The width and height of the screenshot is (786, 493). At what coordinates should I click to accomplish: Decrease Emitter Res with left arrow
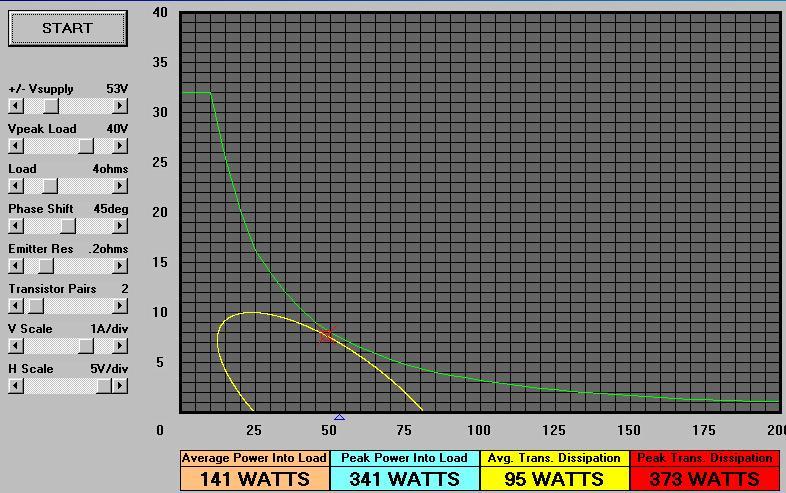16,266
